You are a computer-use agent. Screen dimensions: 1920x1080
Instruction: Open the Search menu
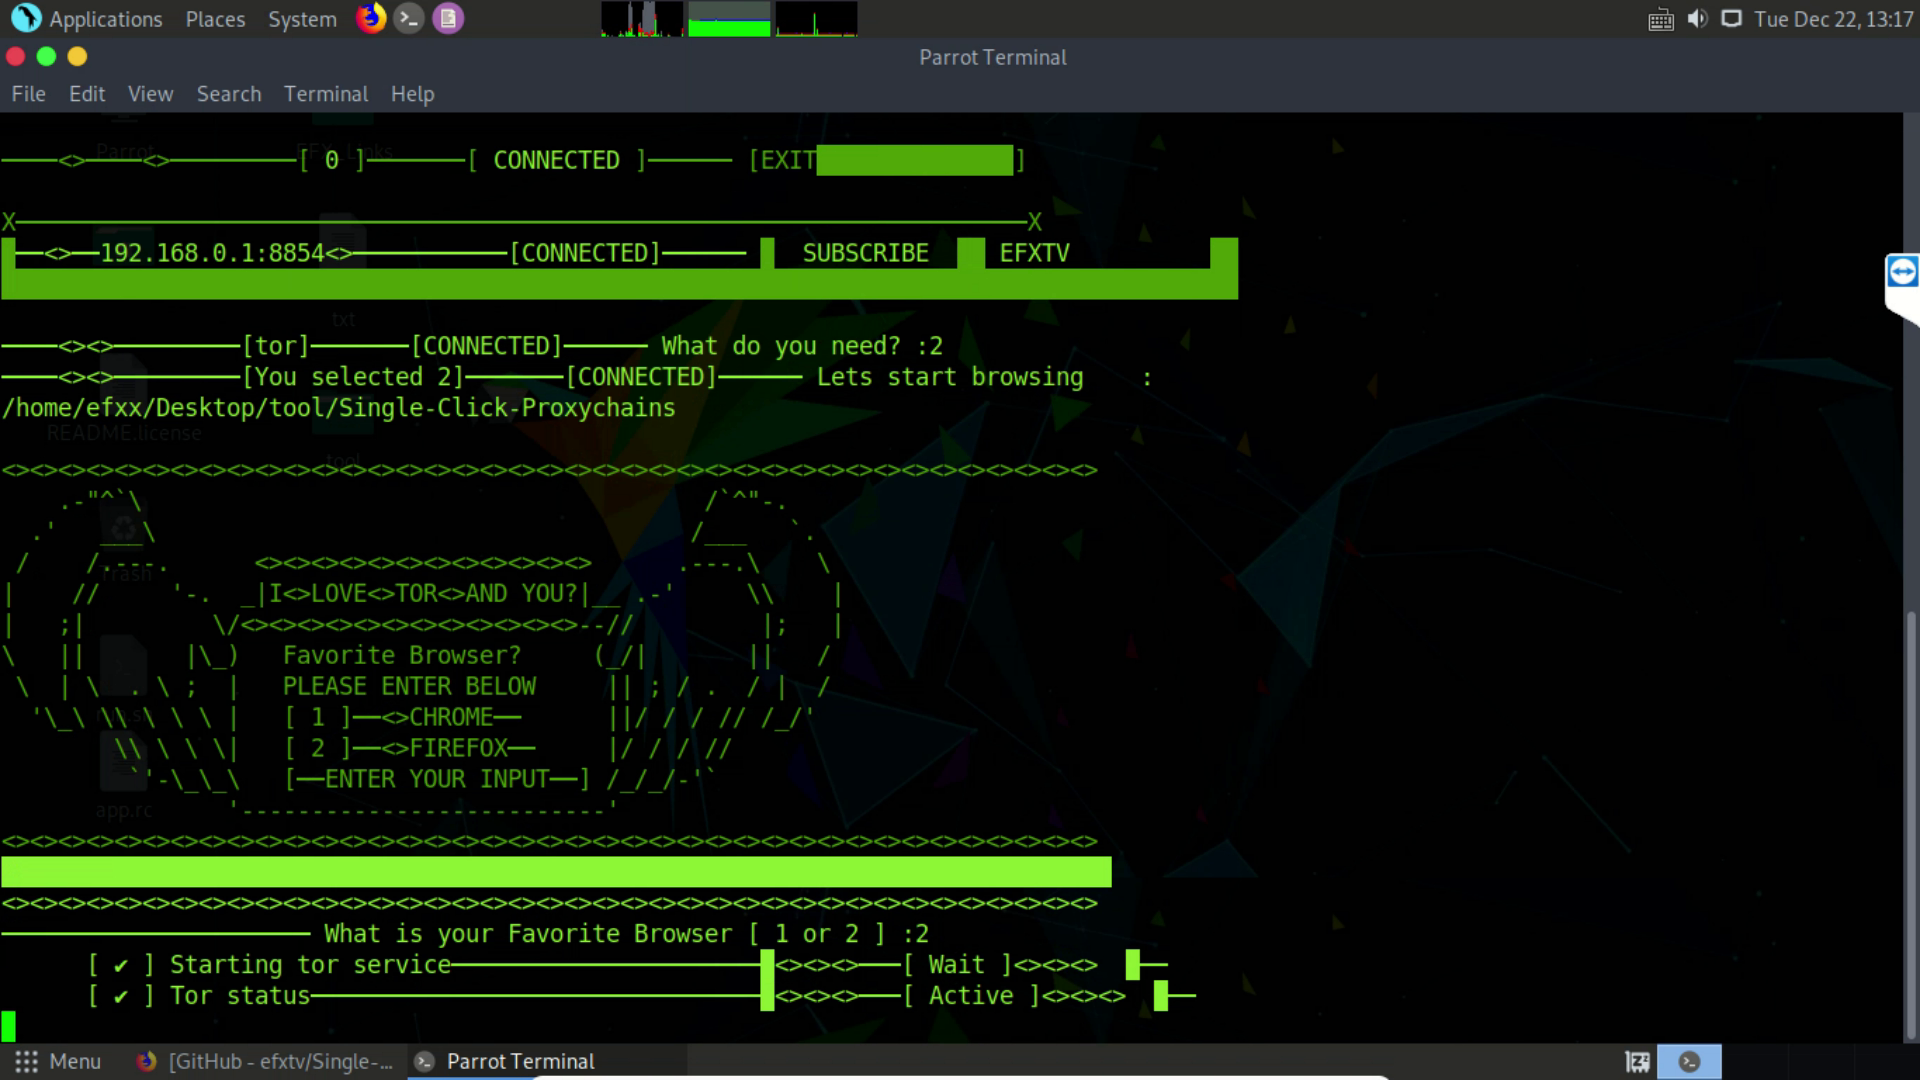tap(229, 94)
